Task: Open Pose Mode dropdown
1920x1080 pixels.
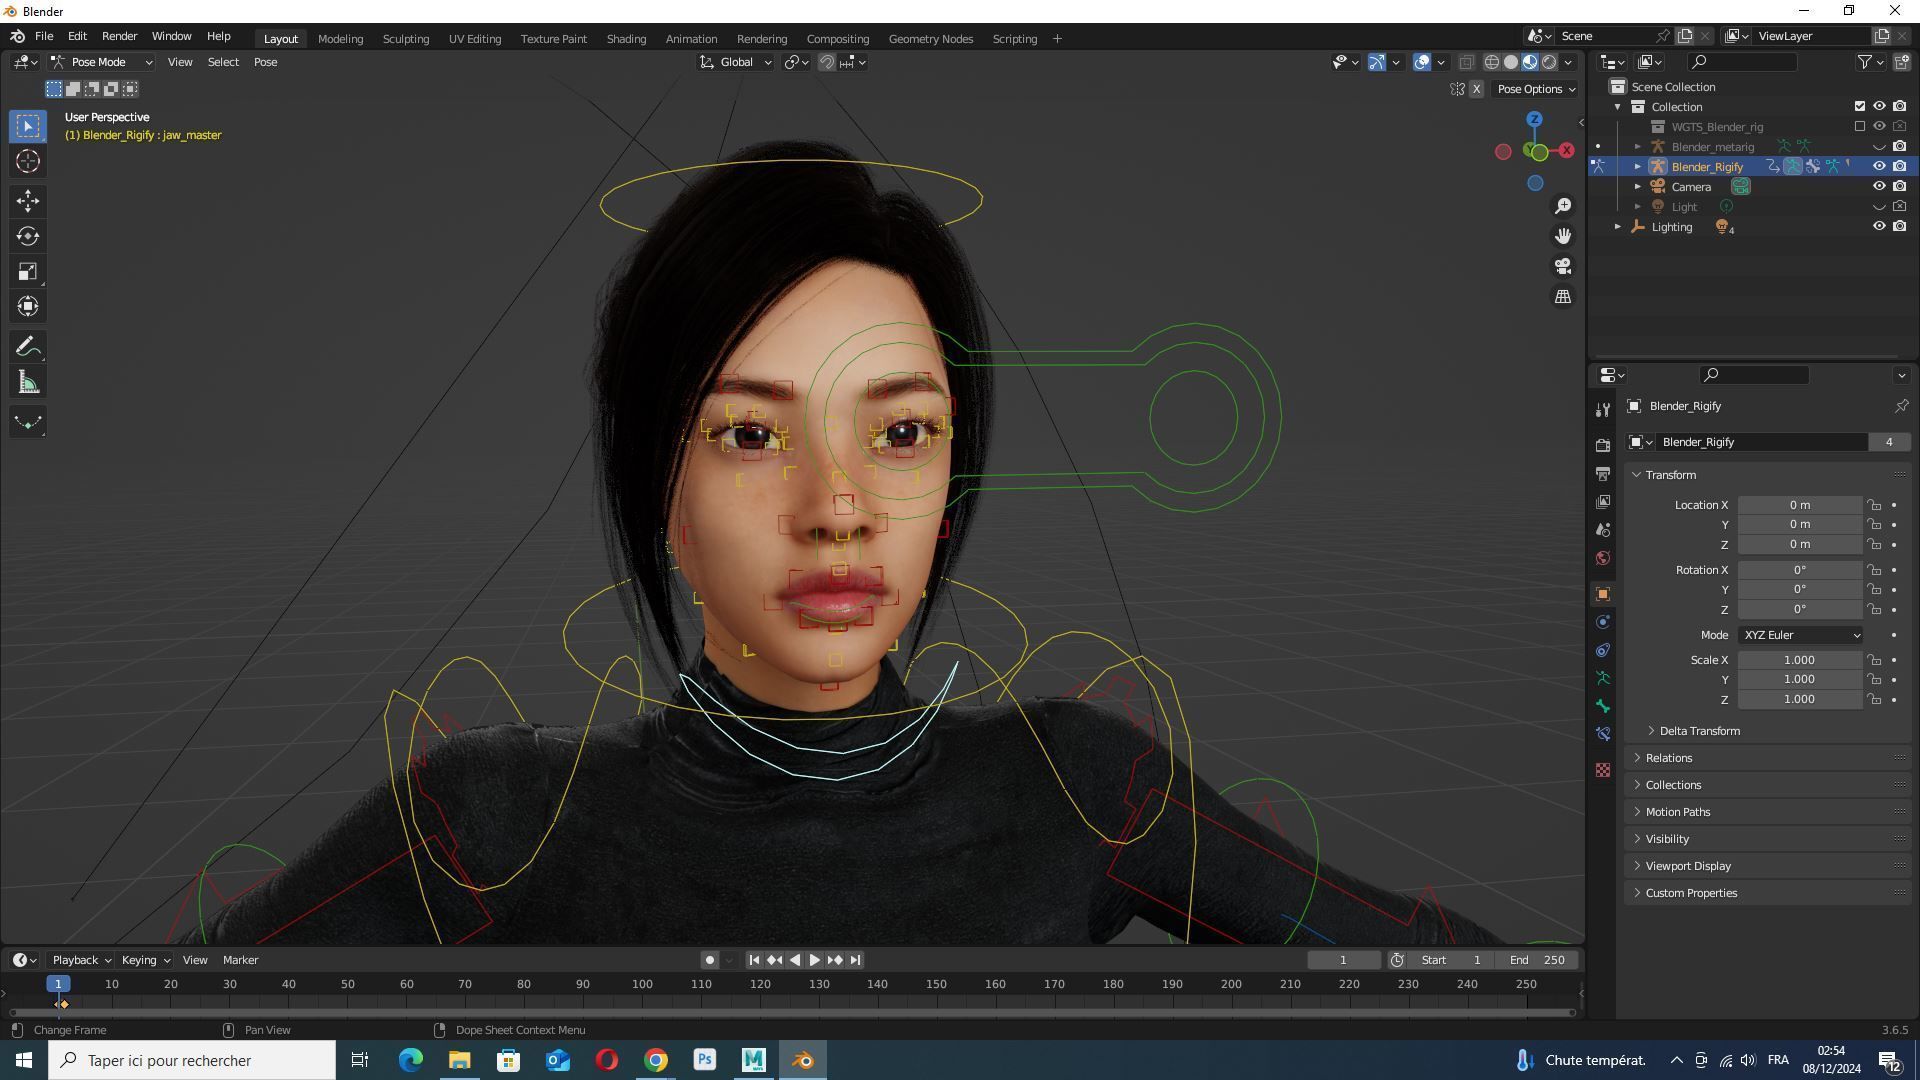Action: click(x=102, y=62)
